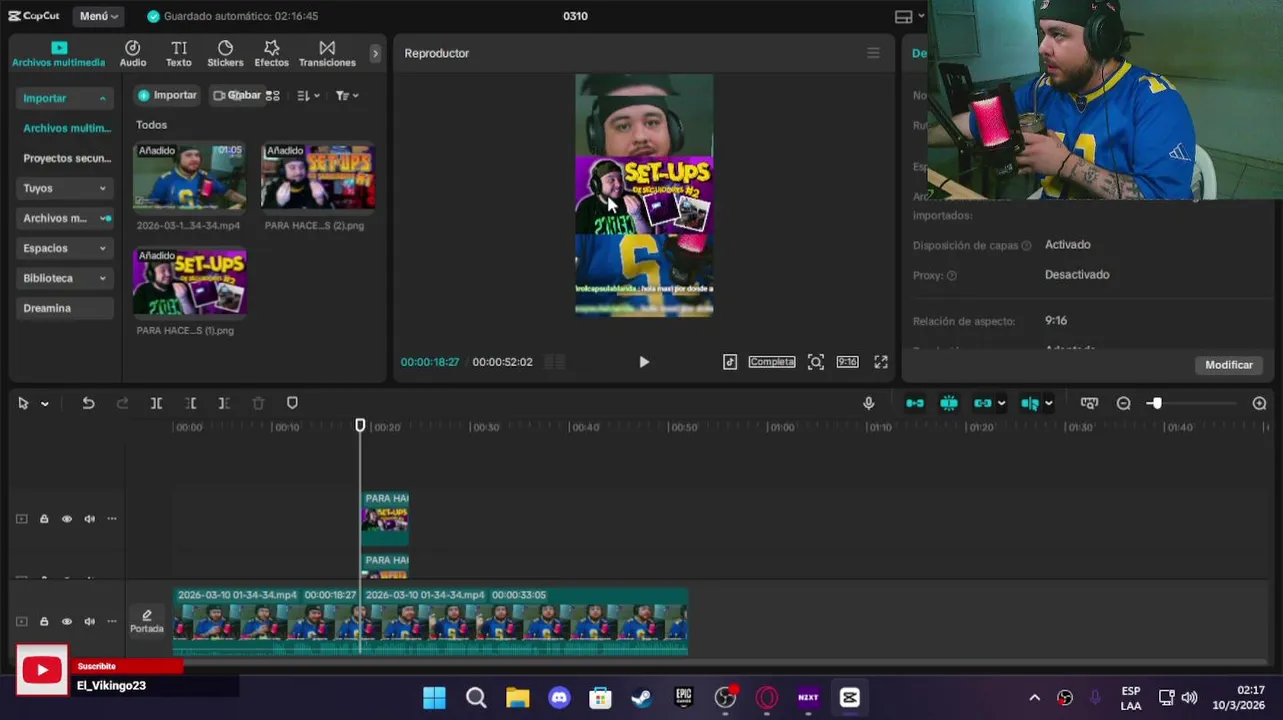Open the media sort dropdown
1283x720 pixels.
(x=308, y=96)
